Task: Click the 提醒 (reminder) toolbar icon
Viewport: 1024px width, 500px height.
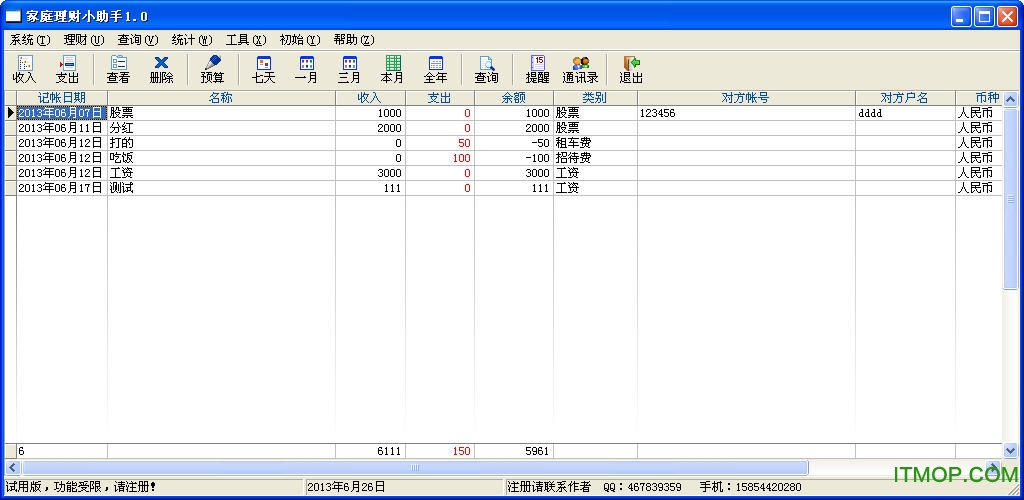Action: point(537,69)
